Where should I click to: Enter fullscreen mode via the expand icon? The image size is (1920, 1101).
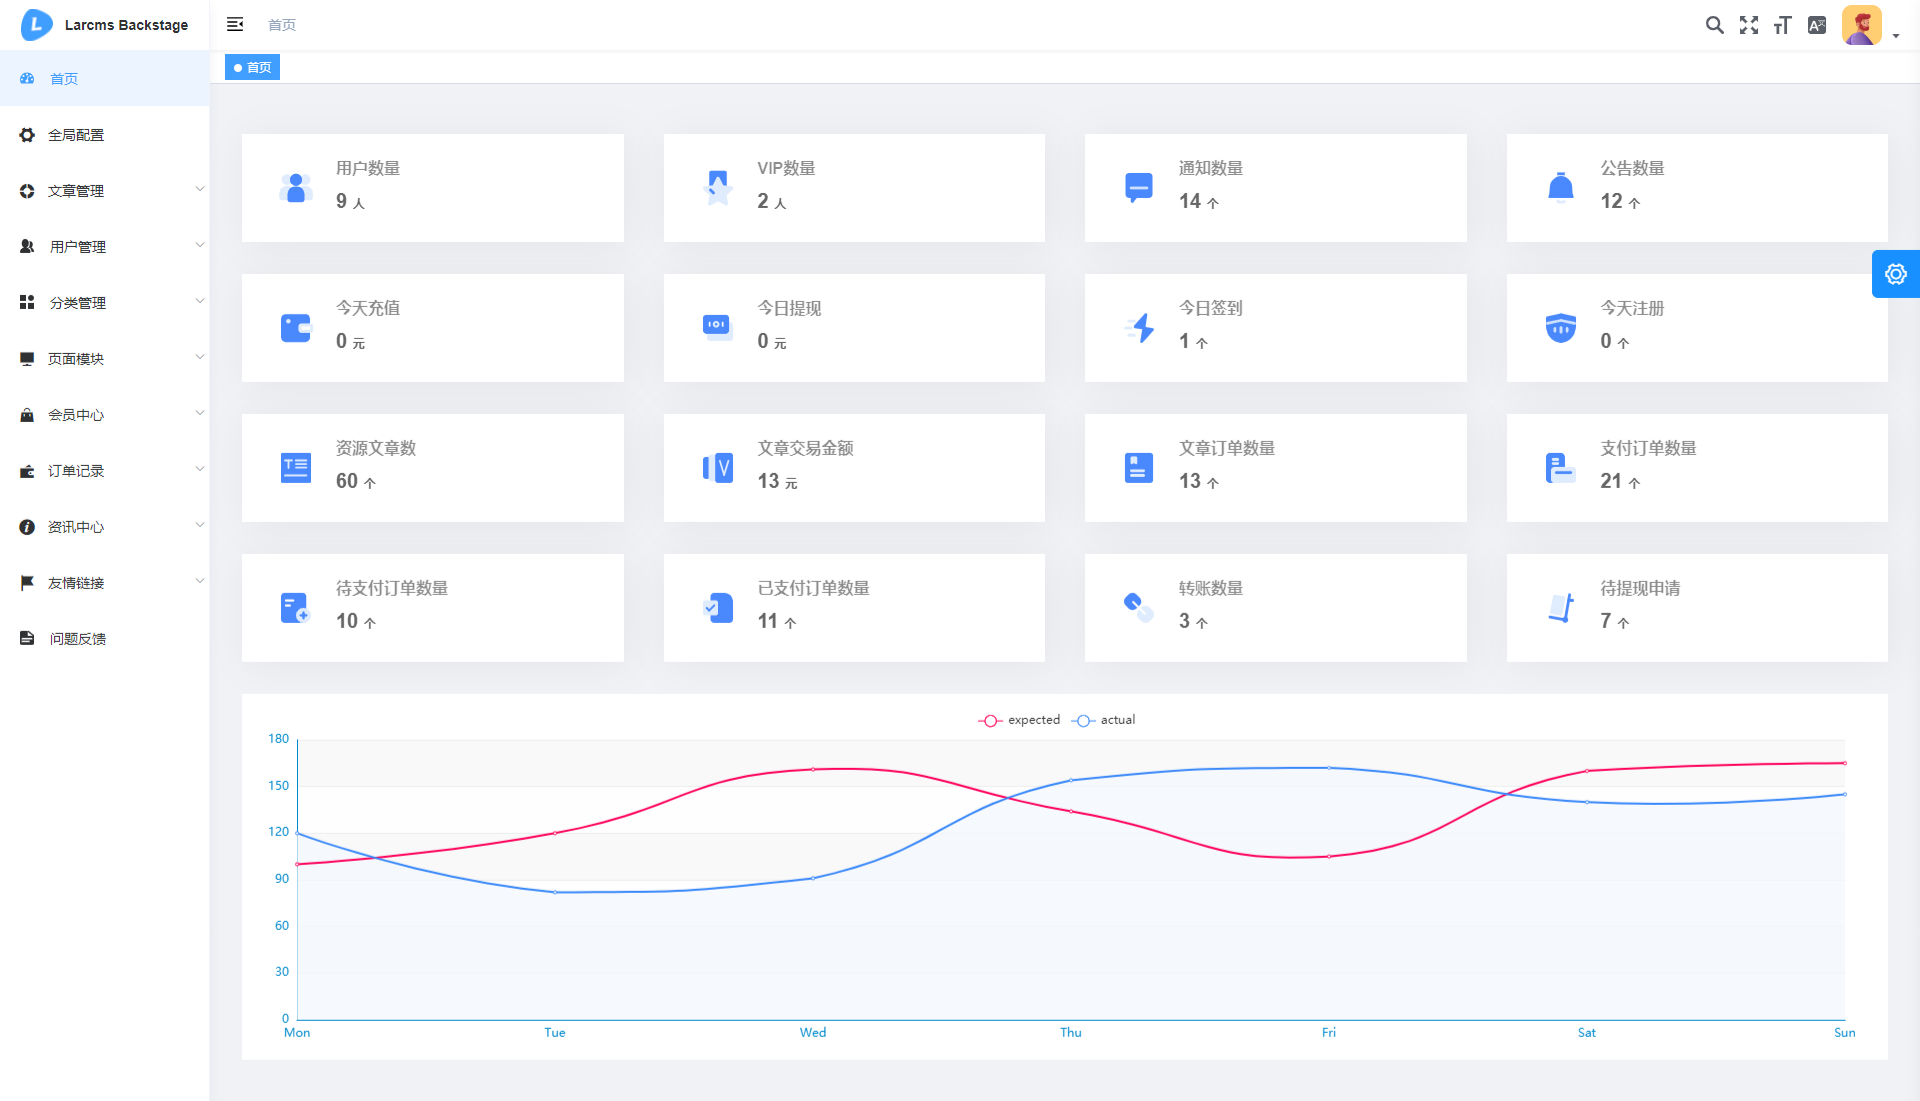point(1750,24)
